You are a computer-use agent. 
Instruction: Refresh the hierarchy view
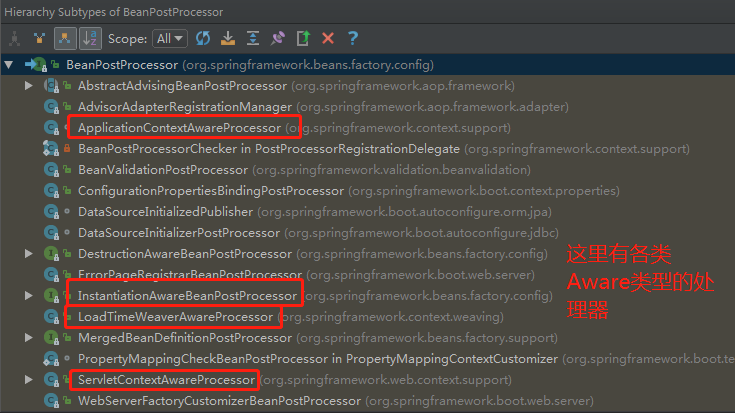point(203,38)
